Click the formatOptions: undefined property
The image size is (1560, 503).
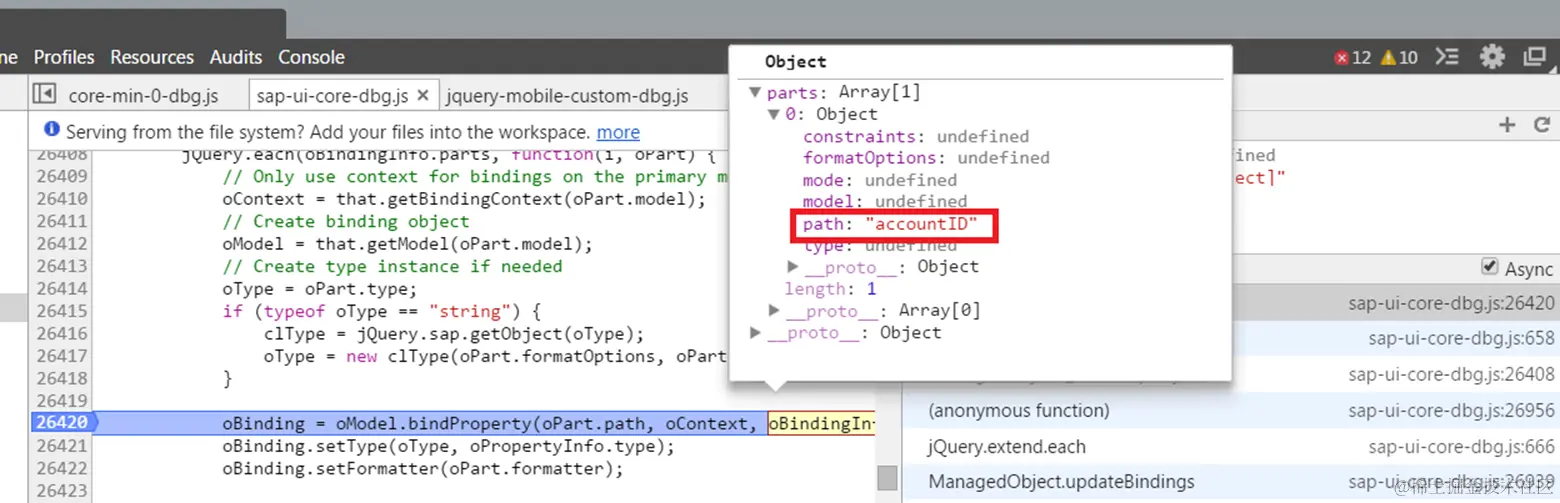point(926,158)
